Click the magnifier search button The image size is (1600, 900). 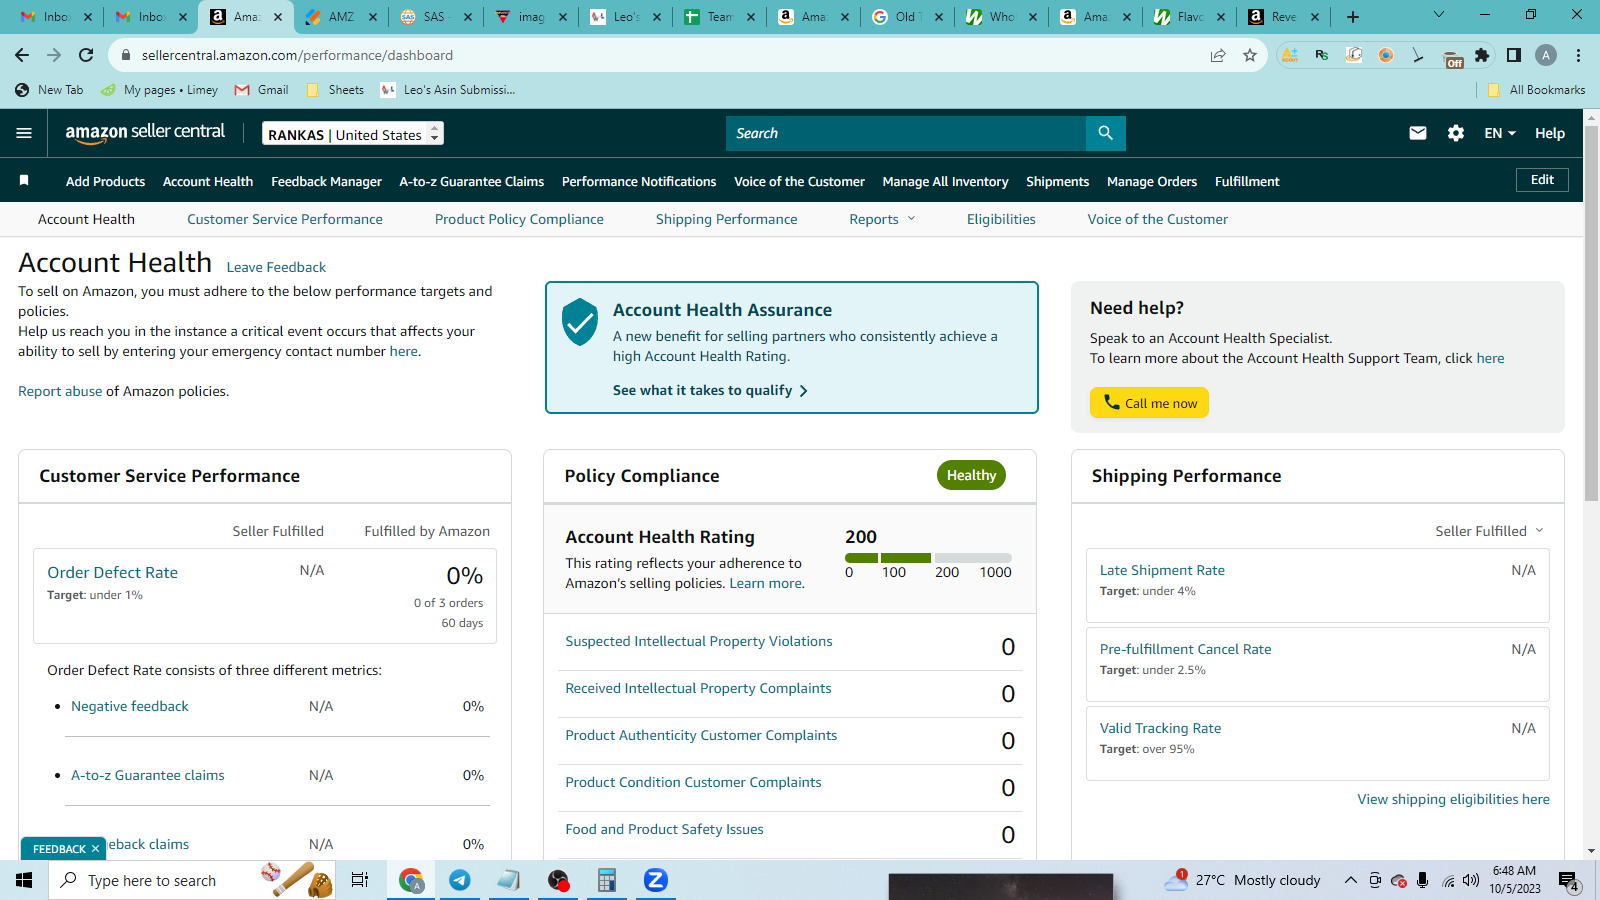(x=1105, y=133)
